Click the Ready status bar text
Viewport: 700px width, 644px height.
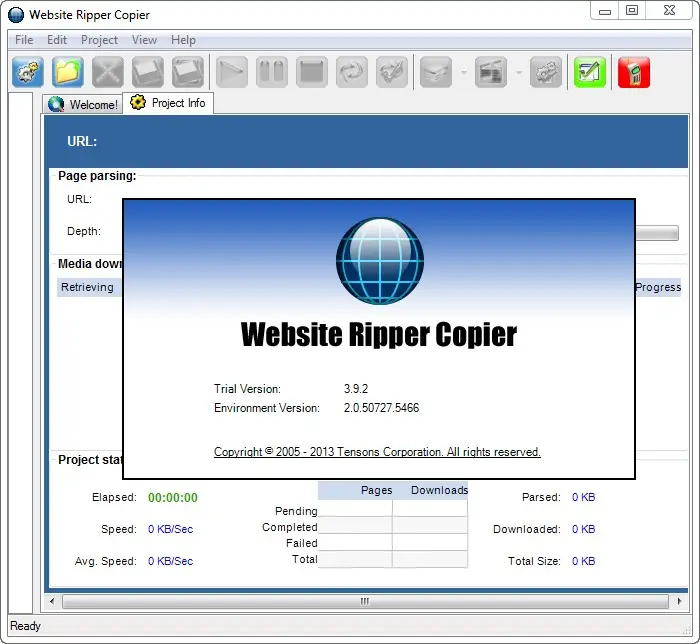coord(25,626)
